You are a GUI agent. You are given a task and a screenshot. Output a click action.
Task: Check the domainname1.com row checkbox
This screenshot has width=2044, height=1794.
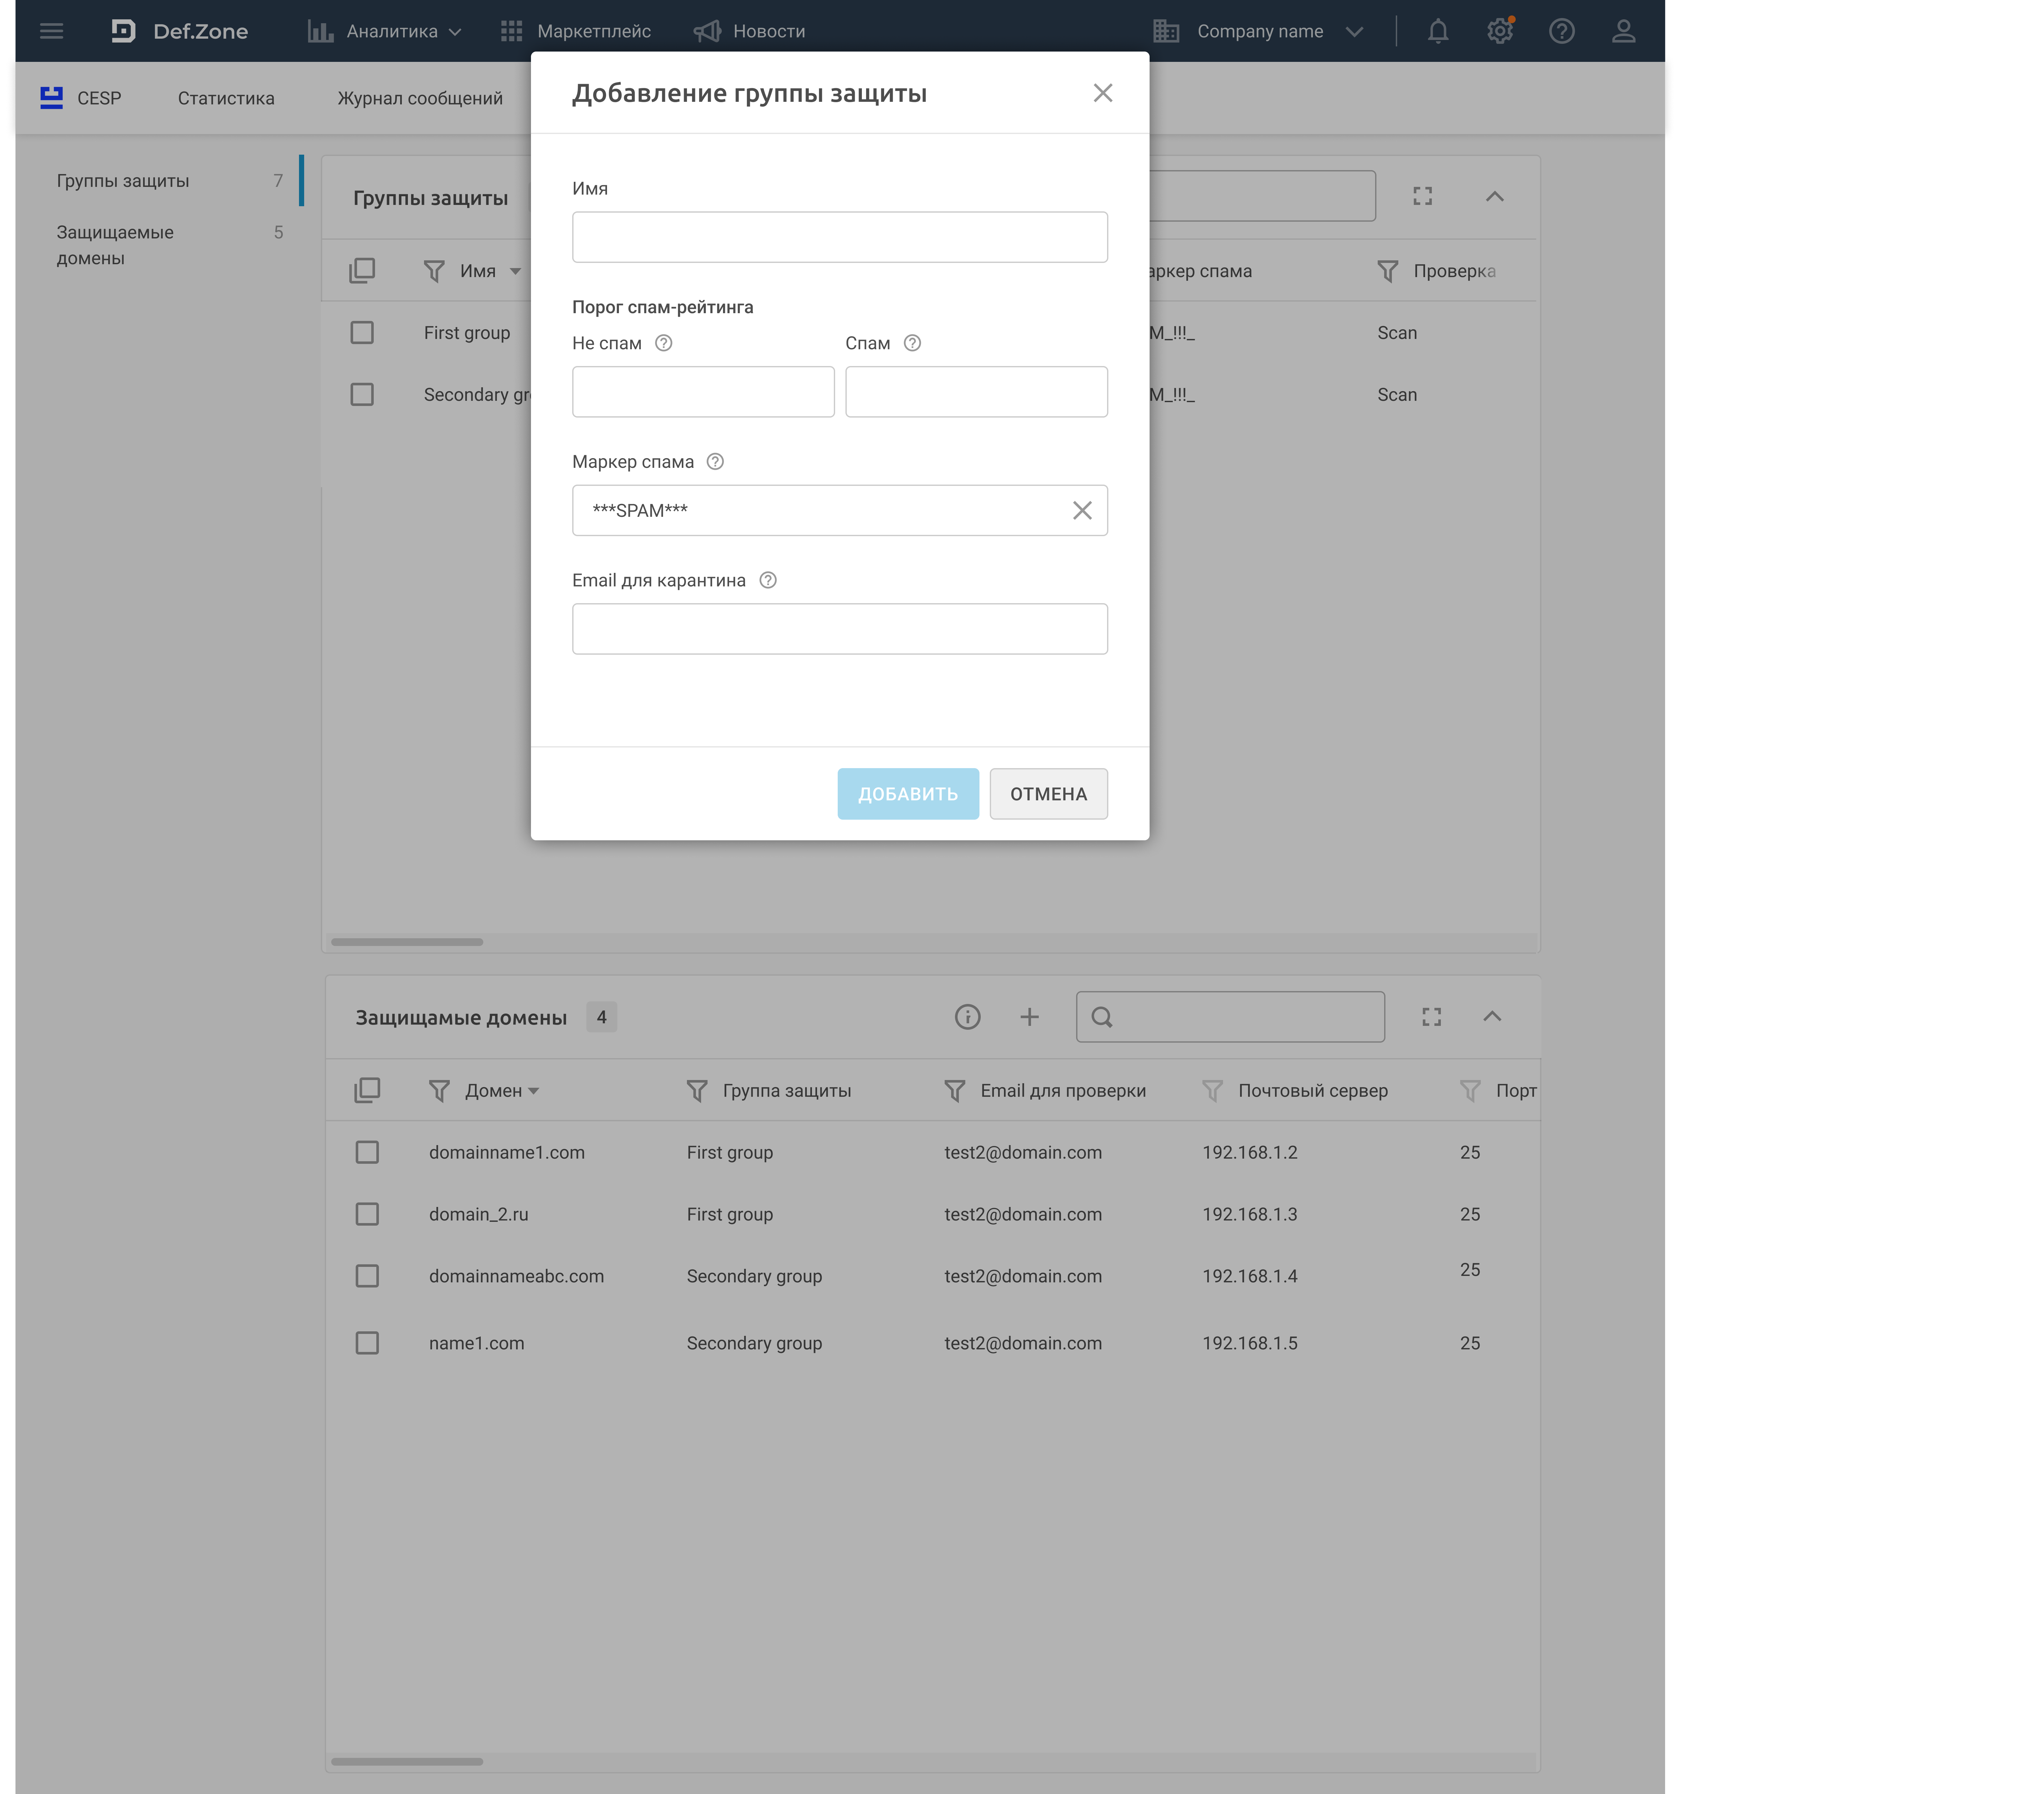pos(367,1152)
